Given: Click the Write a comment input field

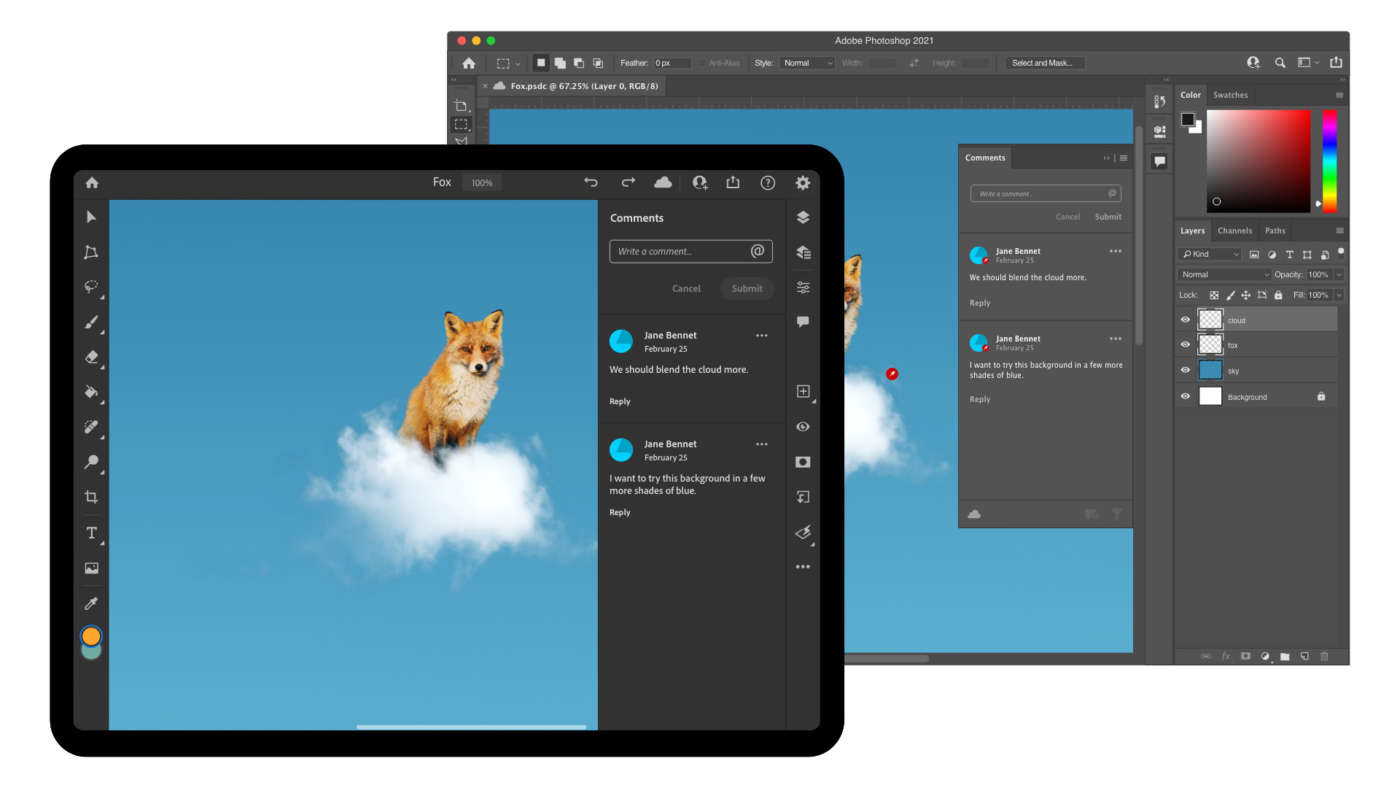Looking at the screenshot, I should 690,251.
